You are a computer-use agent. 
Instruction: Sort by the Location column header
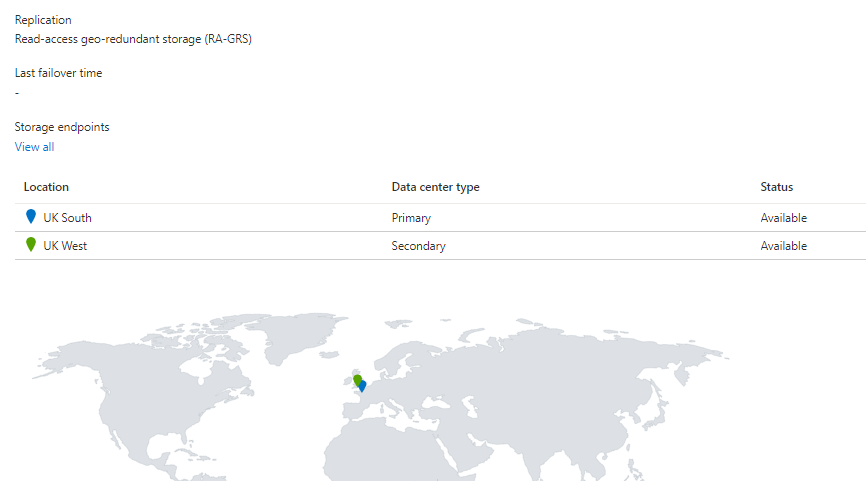click(46, 187)
